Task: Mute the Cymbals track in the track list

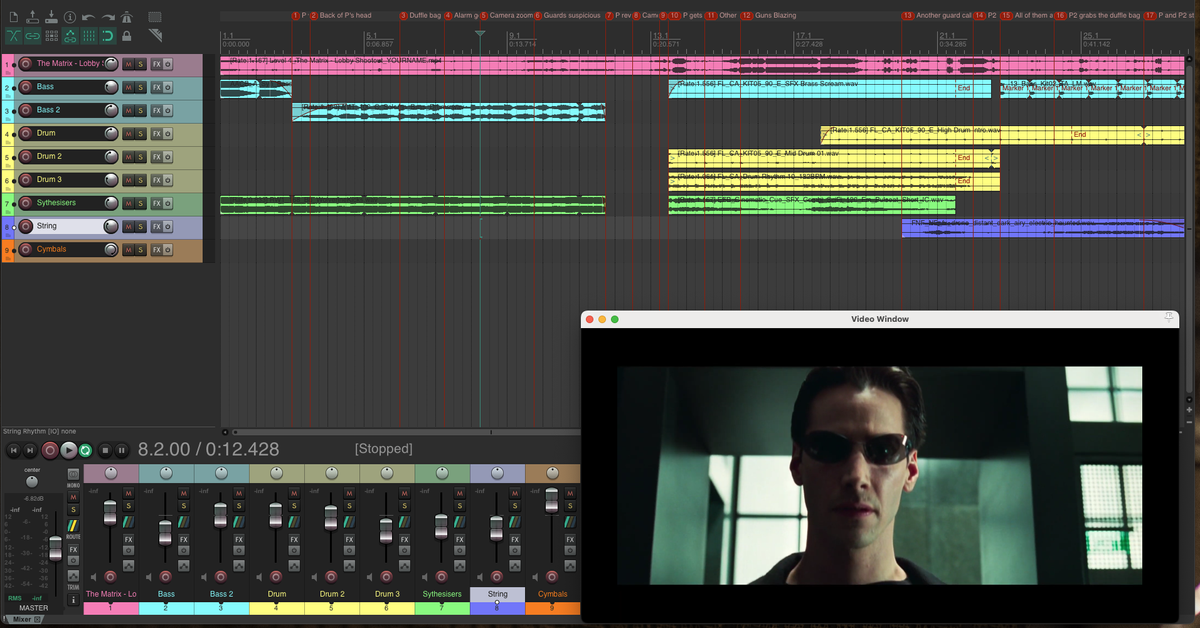Action: [x=128, y=249]
